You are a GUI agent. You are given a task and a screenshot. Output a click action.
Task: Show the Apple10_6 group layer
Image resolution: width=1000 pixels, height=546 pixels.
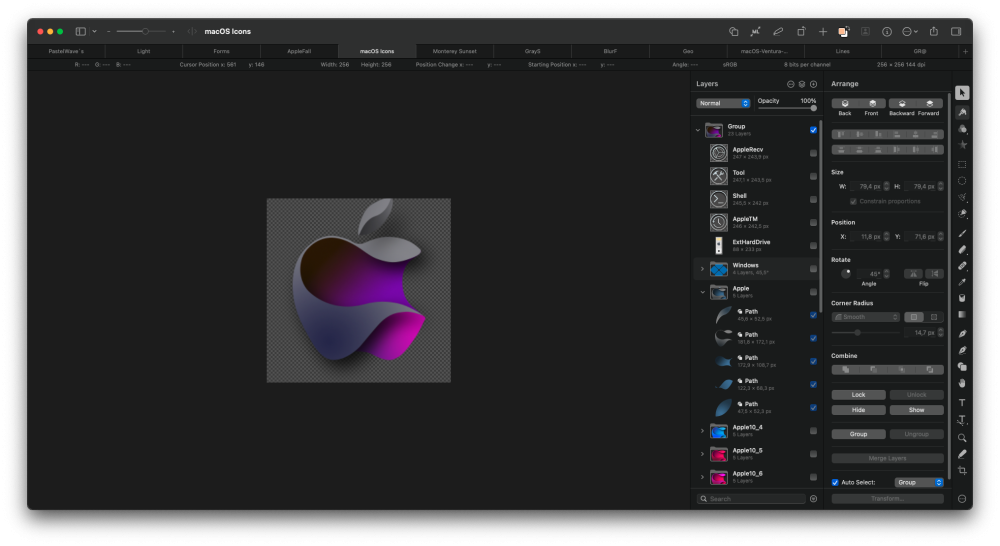pos(813,477)
